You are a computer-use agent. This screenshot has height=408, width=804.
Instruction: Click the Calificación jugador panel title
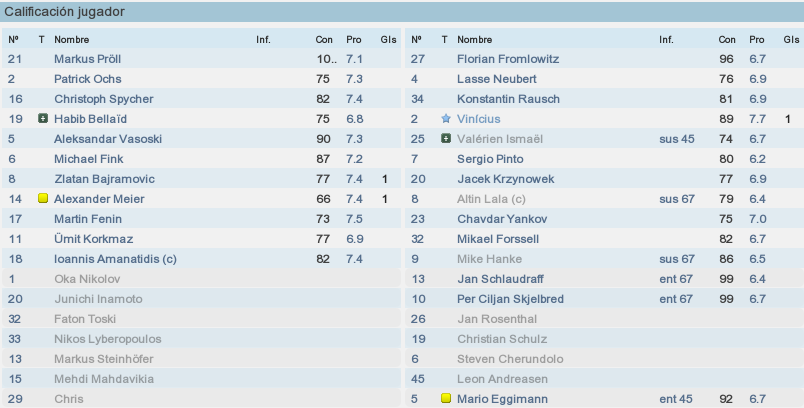(65, 11)
